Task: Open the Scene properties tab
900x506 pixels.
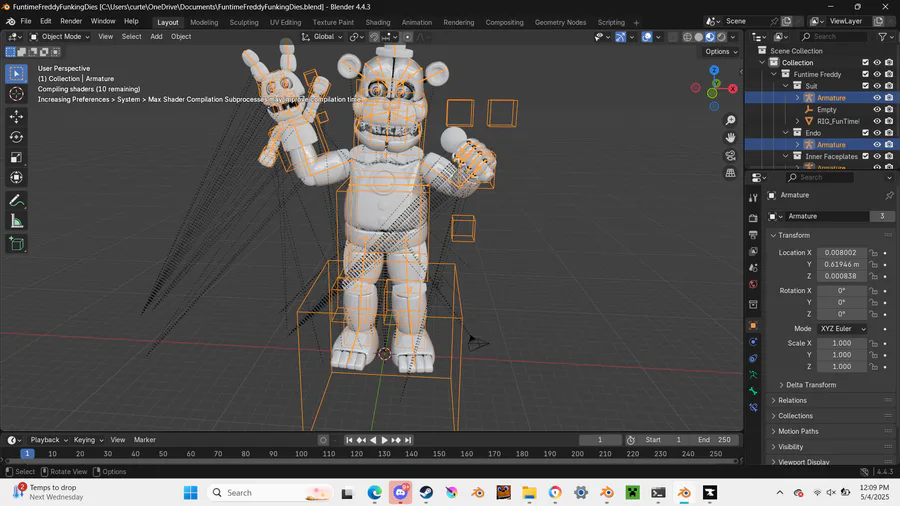Action: (753, 268)
